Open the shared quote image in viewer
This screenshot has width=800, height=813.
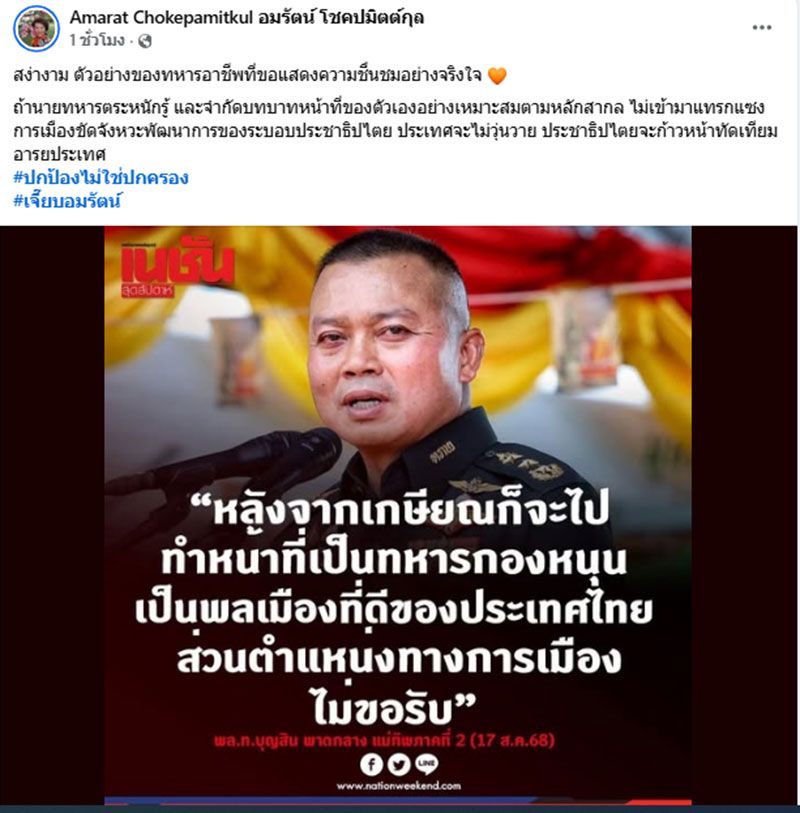[398, 515]
